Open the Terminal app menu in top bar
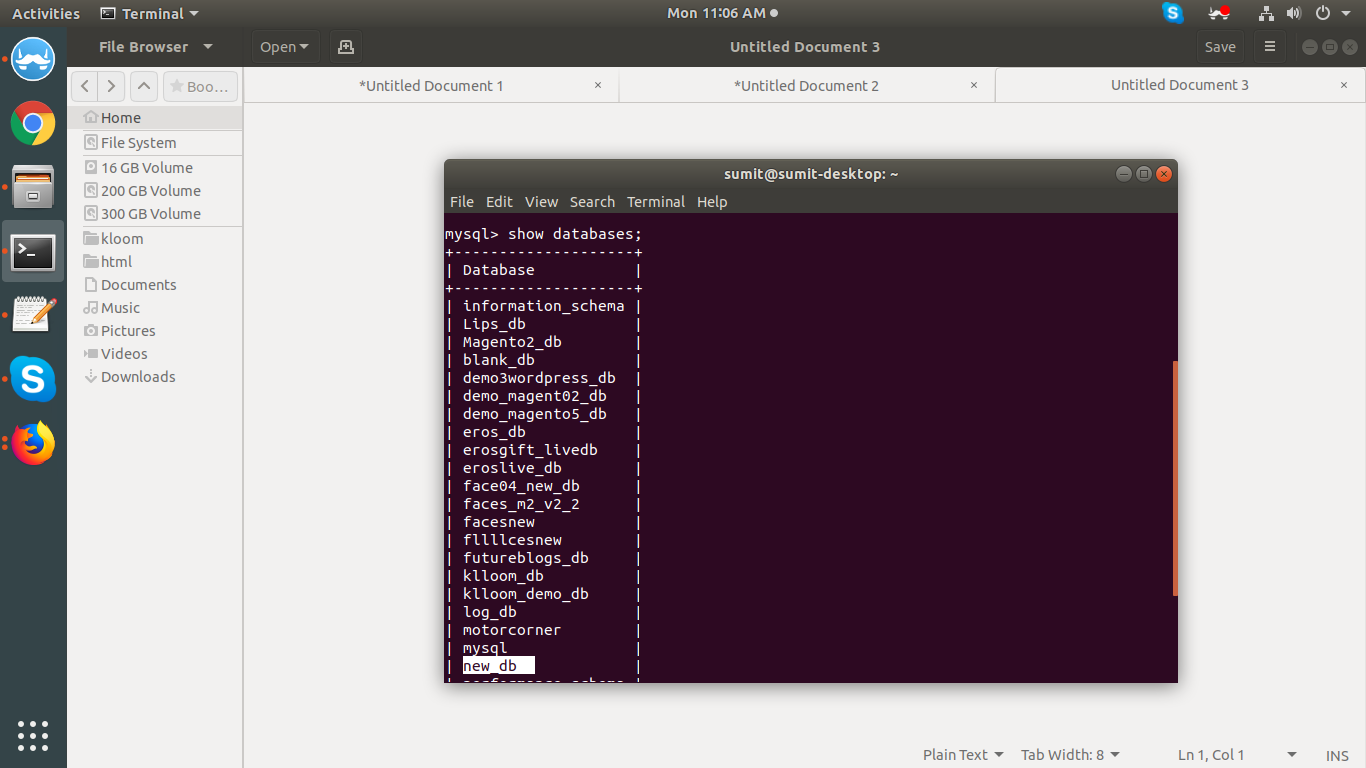The image size is (1366, 768). pos(150,13)
